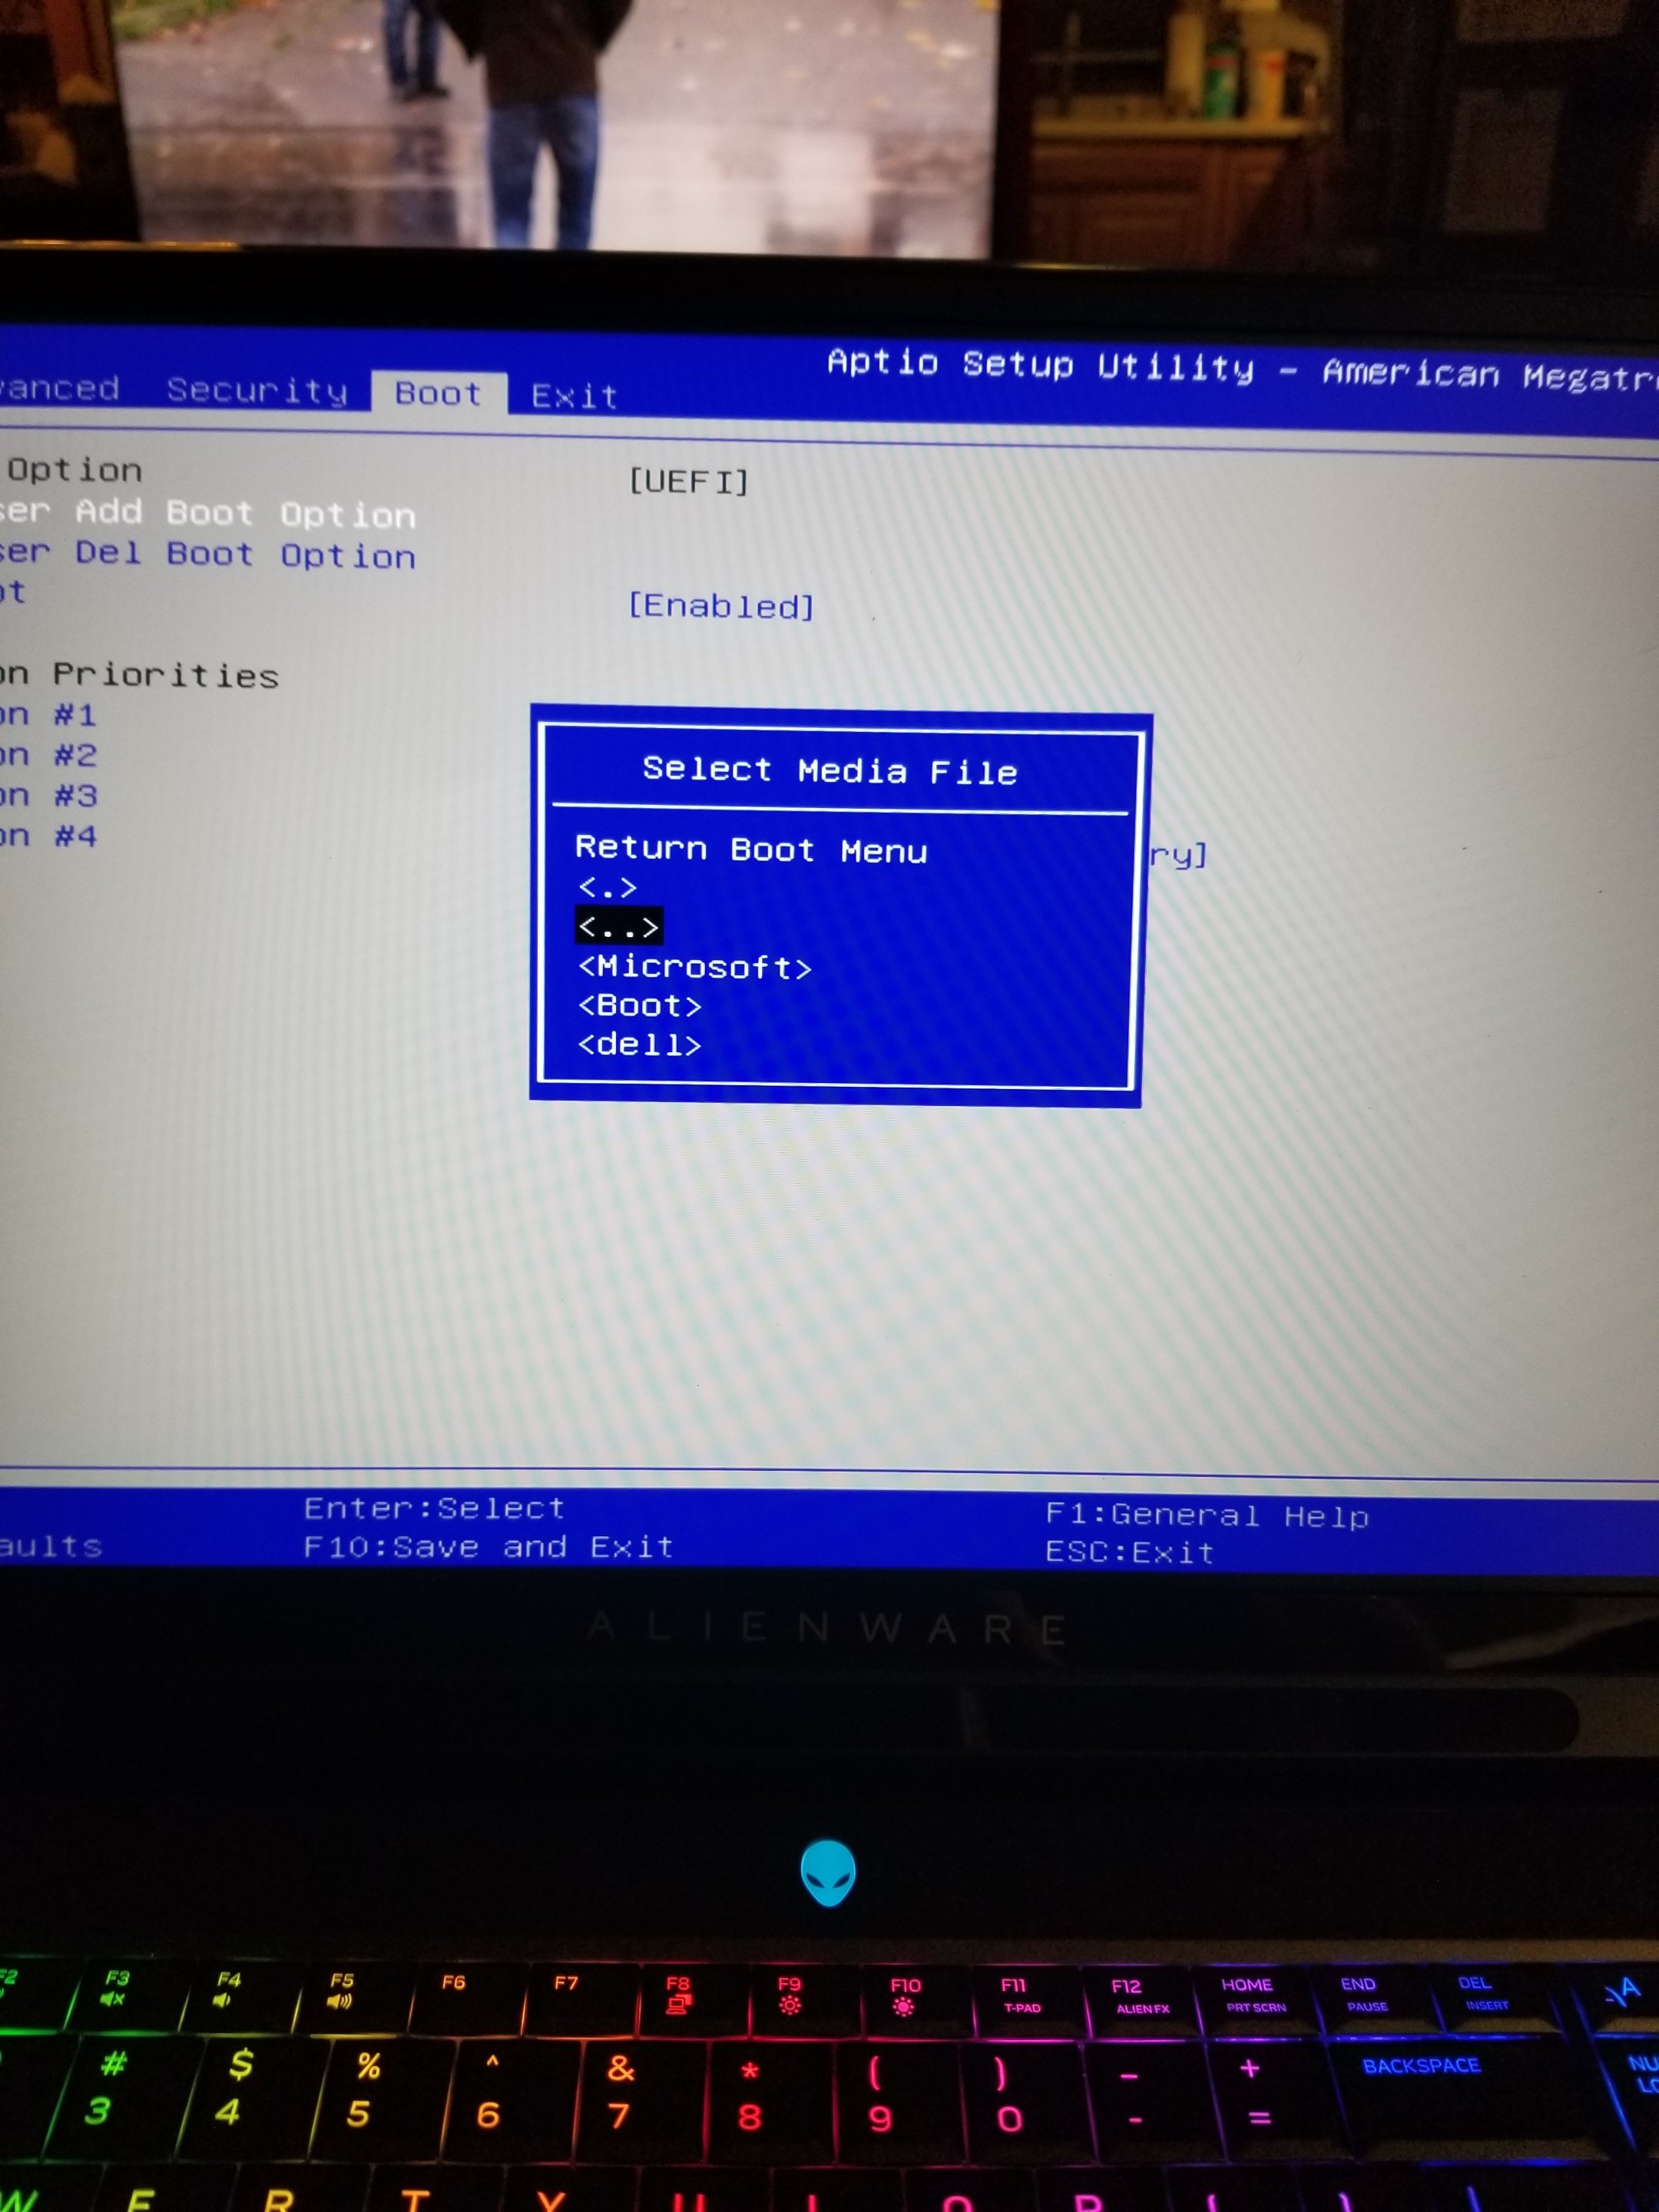Select the <.> current directory entry
This screenshot has width=1659, height=2212.
tap(607, 887)
